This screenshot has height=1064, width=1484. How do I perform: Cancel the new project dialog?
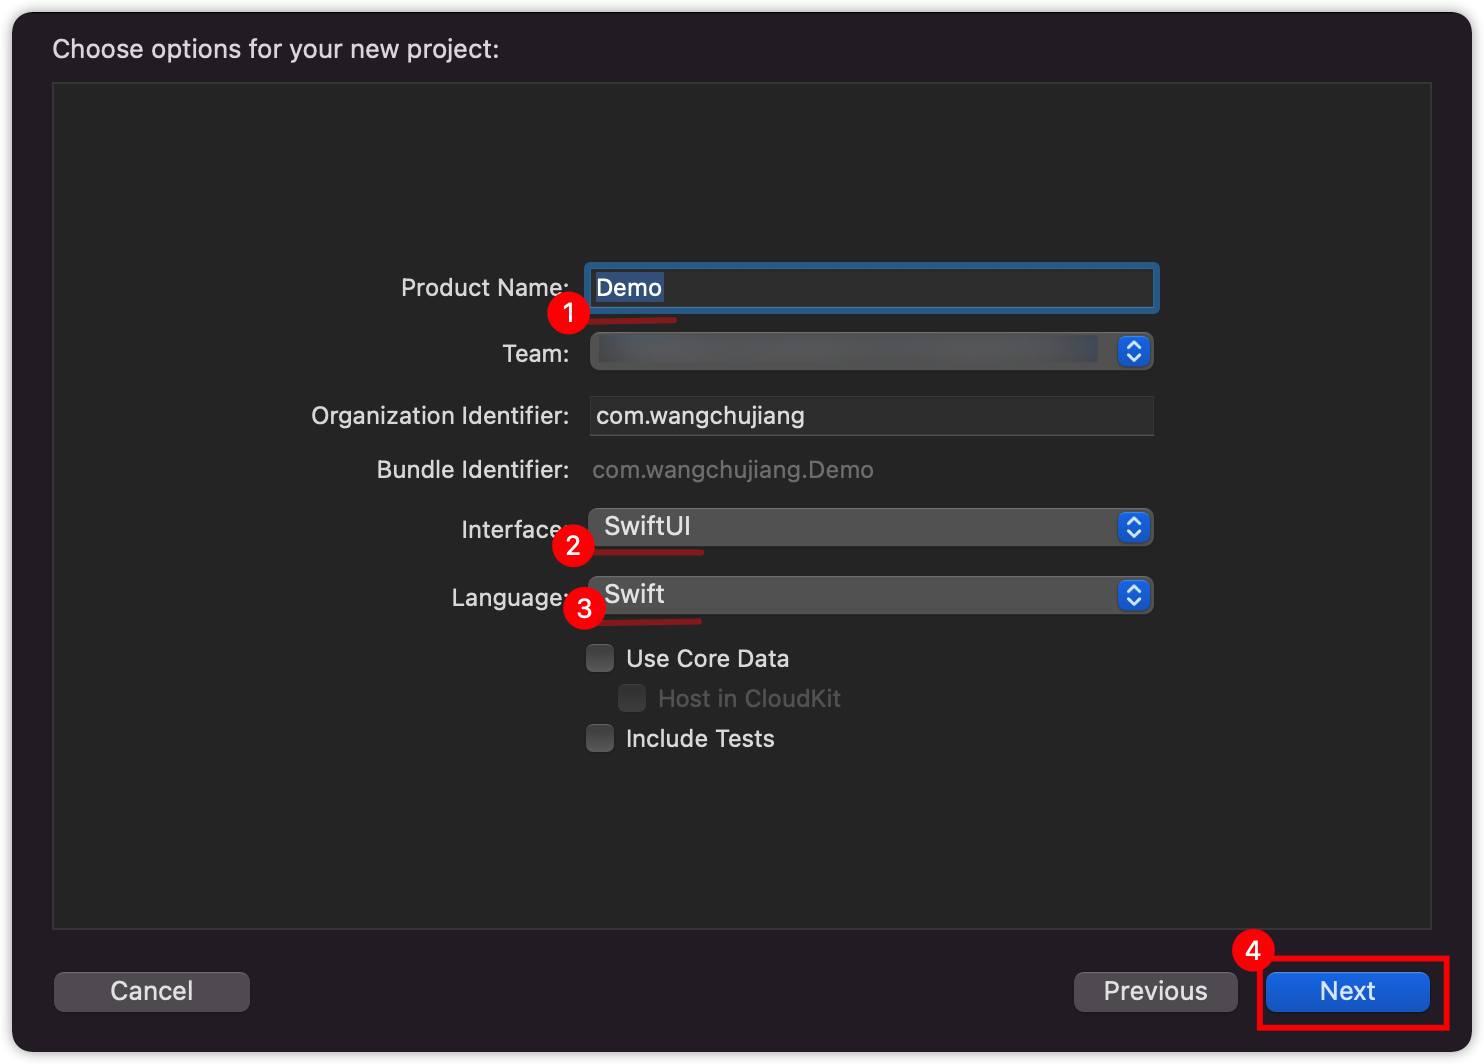152,991
